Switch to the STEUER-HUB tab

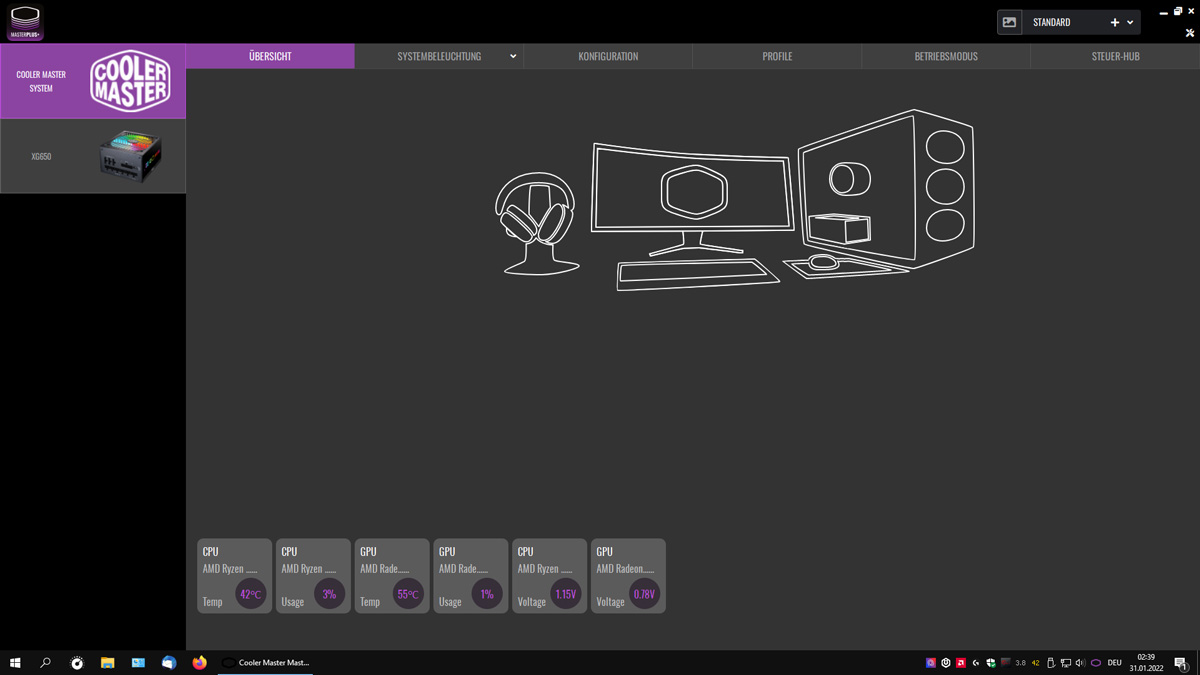point(1115,56)
